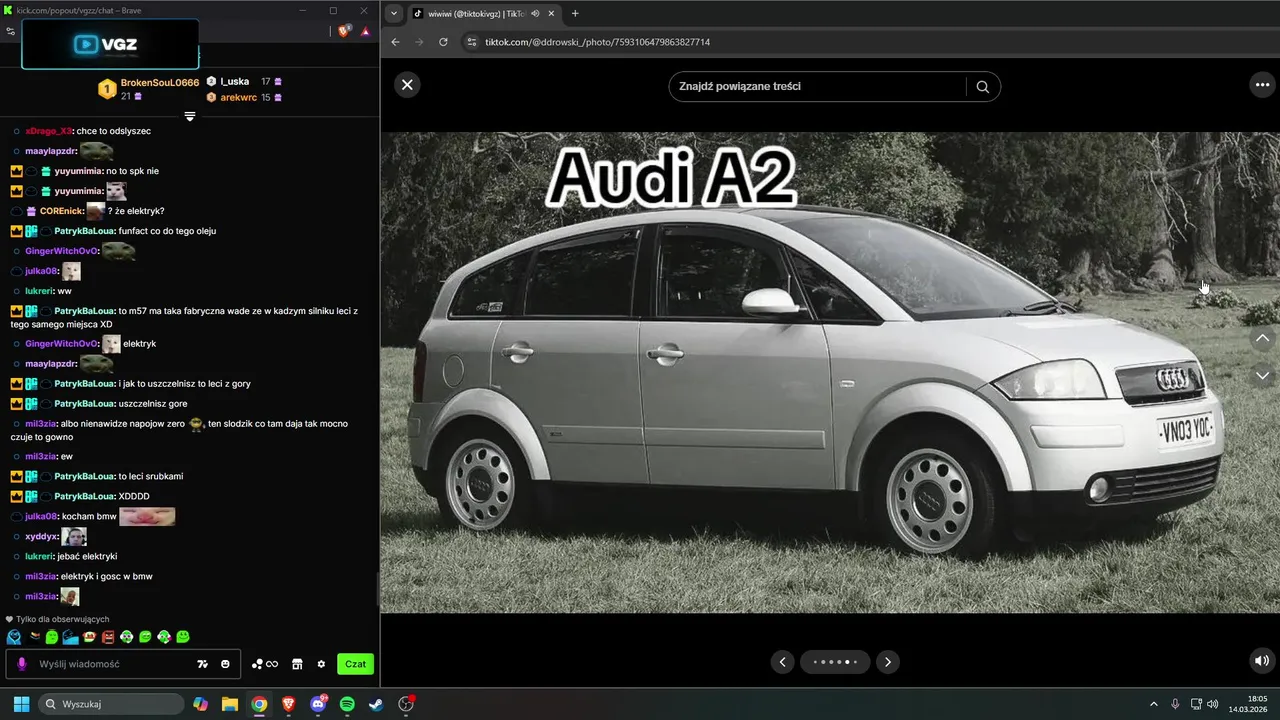Insert the last green smiling emote
This screenshot has width=1280, height=720.
pyautogui.click(x=183, y=637)
